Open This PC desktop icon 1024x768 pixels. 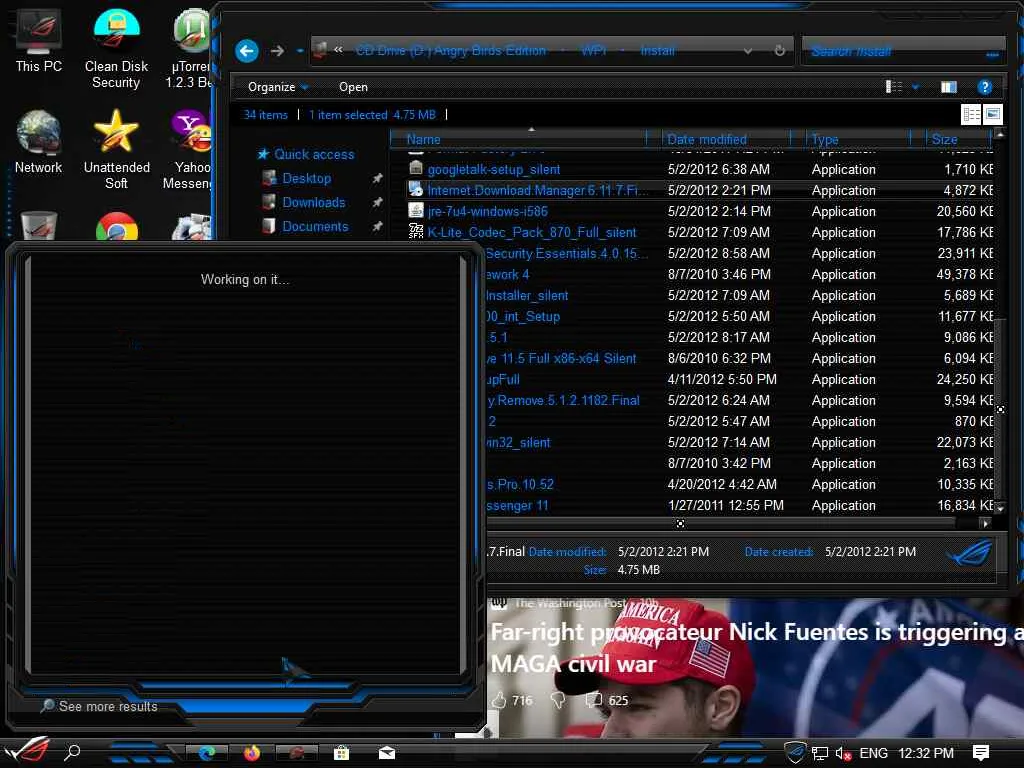click(x=39, y=41)
